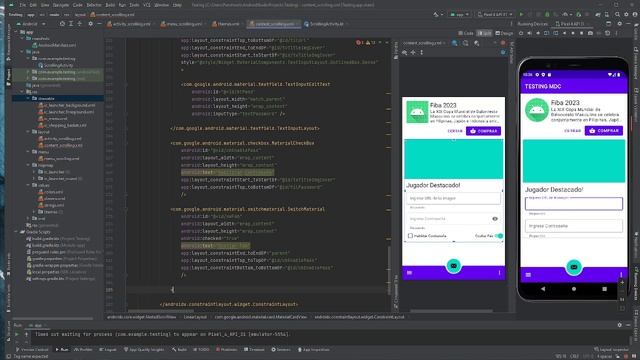Toggle Habilitar Contraseña checkbox in preview

410,236
